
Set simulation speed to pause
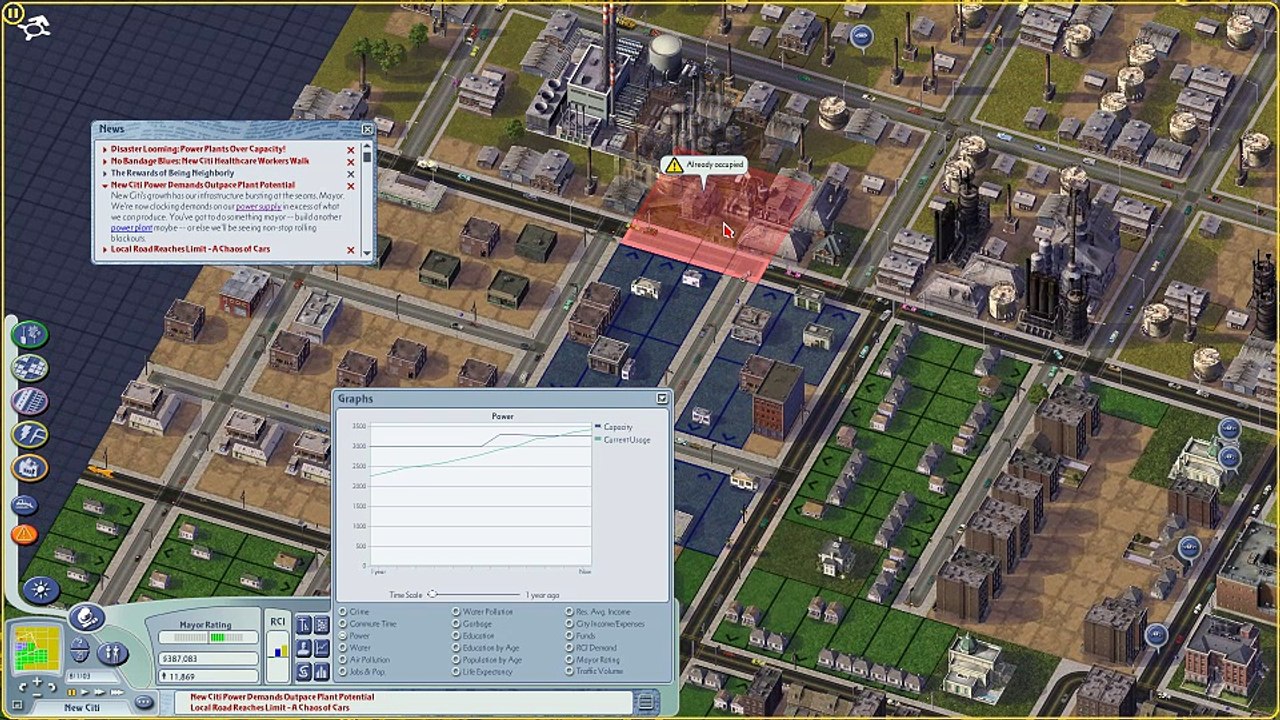(73, 692)
